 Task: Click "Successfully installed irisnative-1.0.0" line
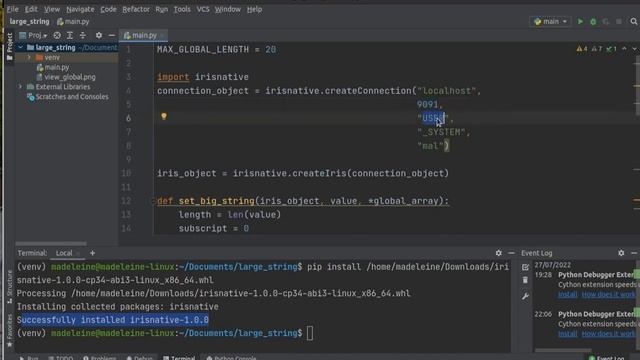pos(113,320)
